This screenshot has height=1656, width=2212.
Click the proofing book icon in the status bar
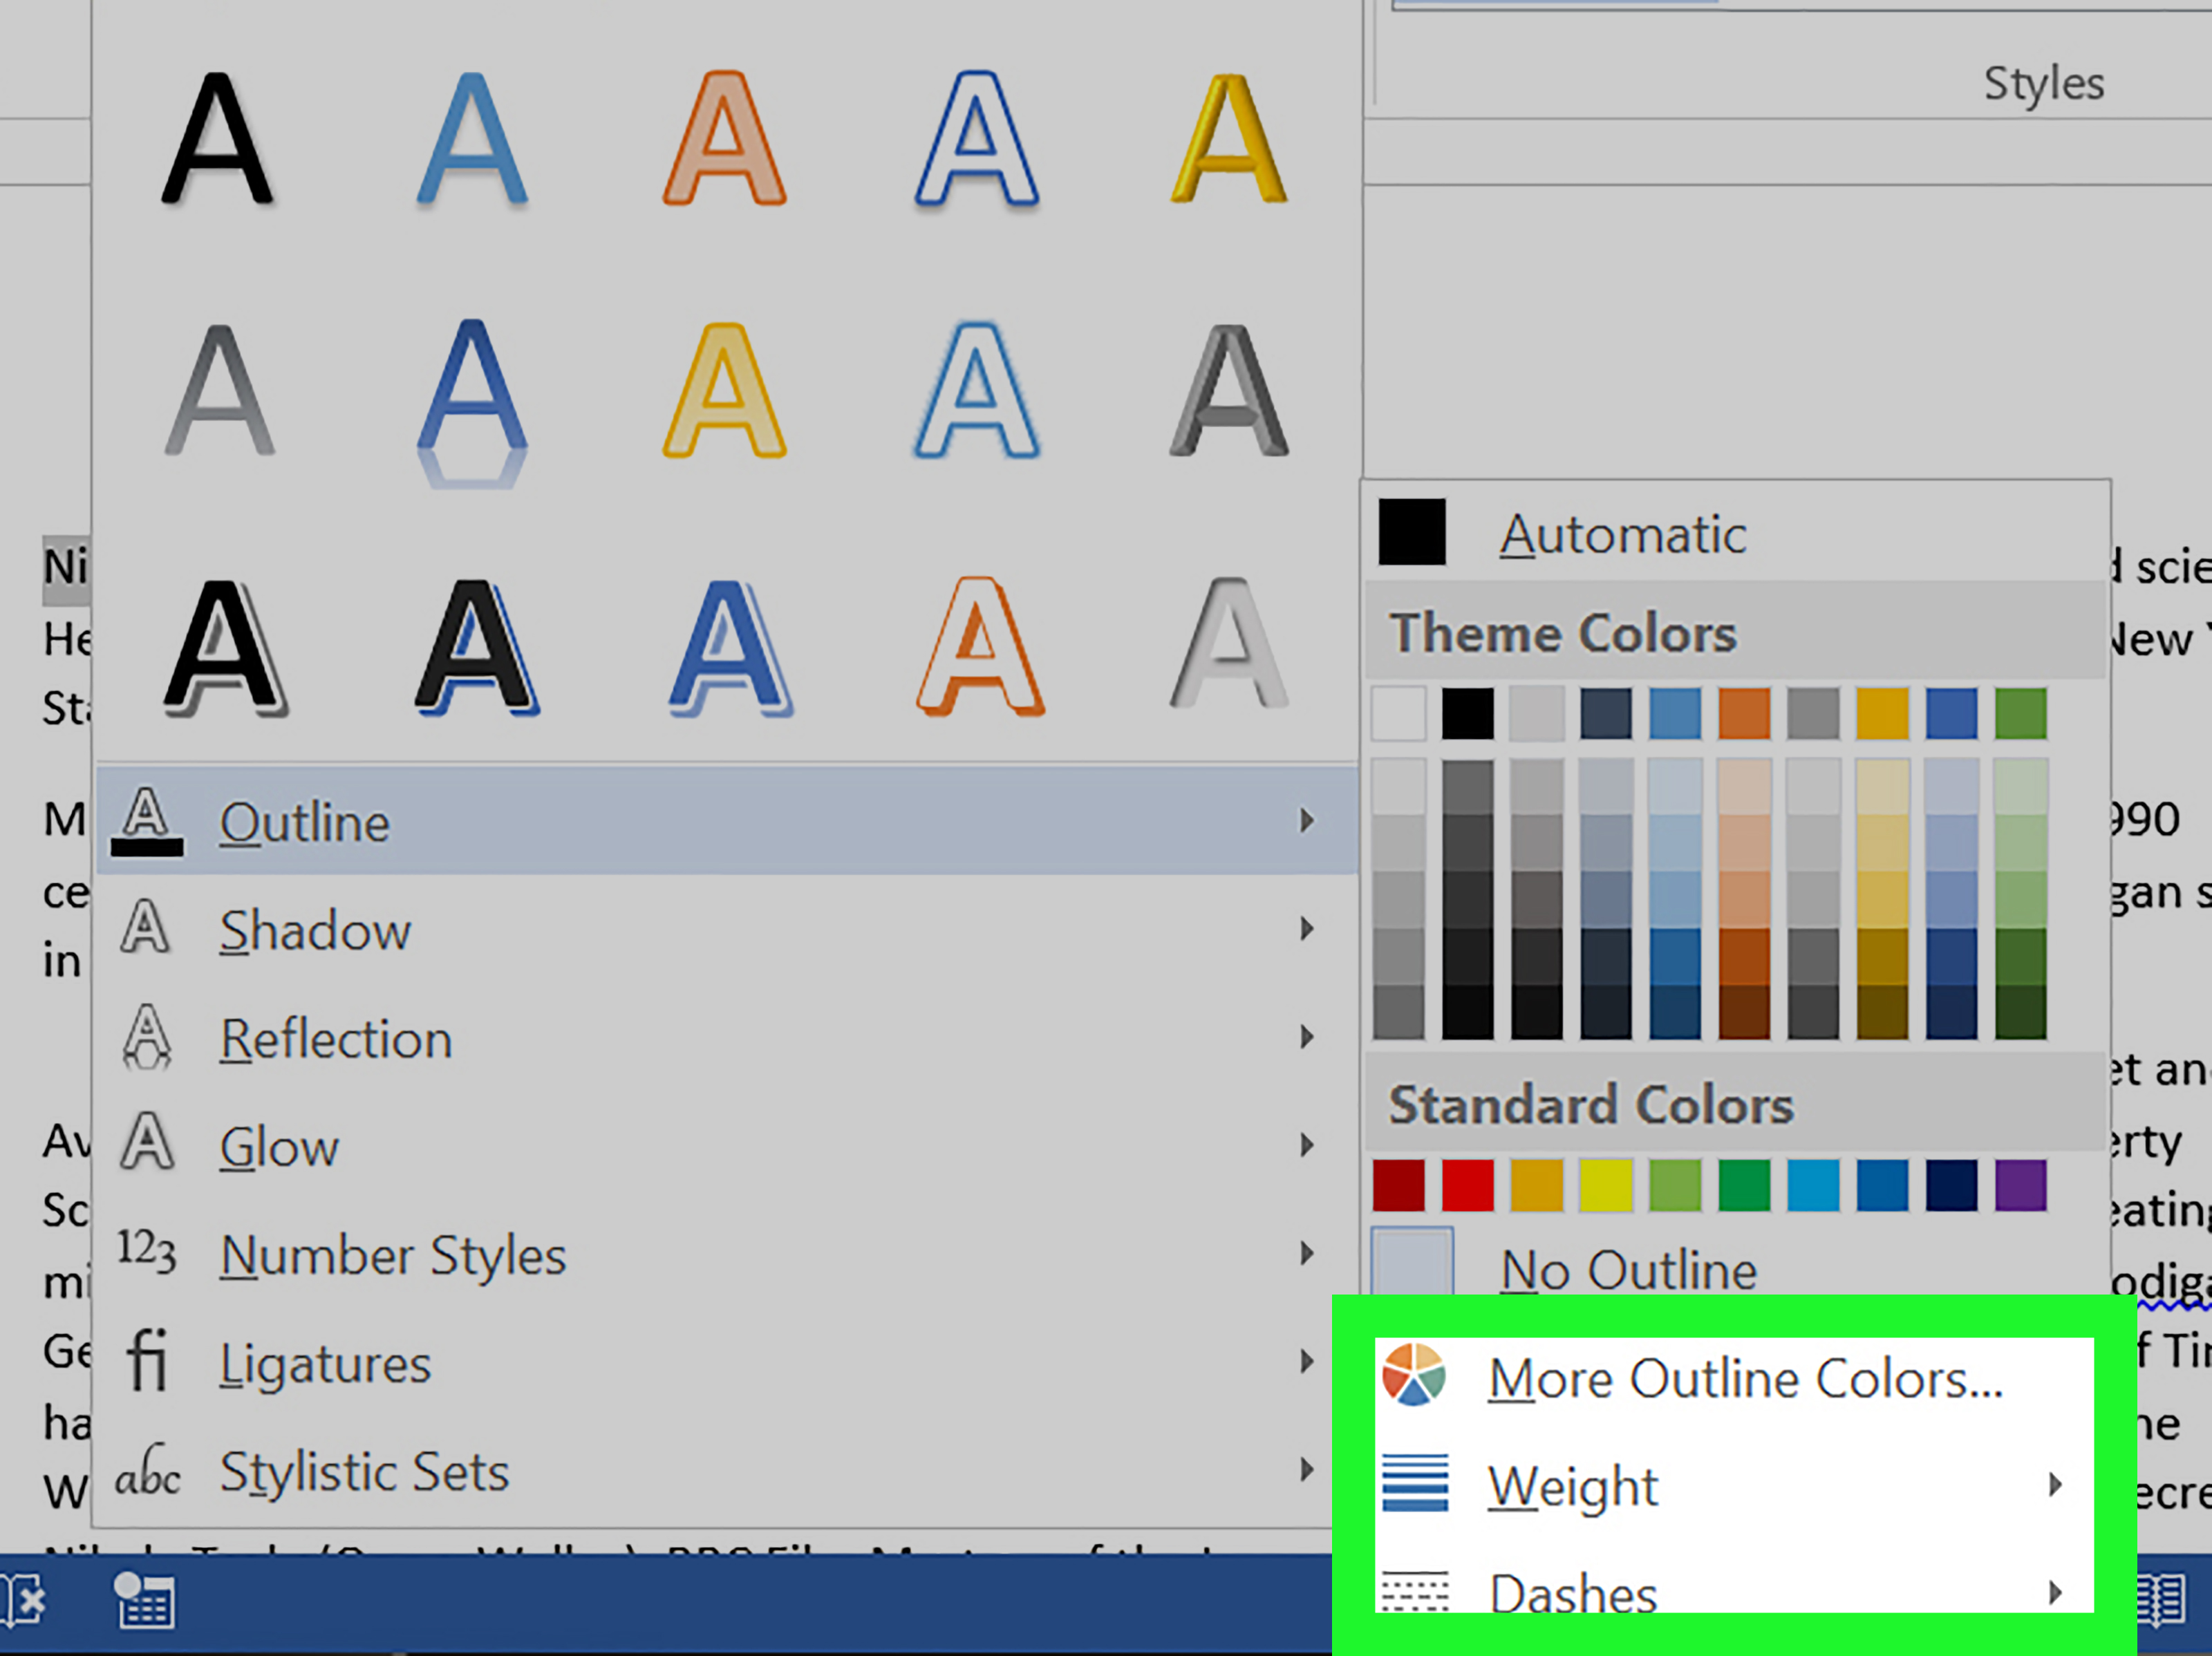(20, 1601)
